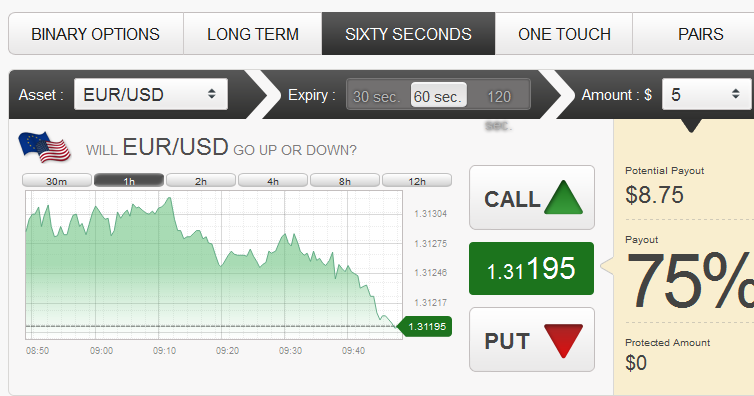Click the 1h chart range button
The height and width of the screenshot is (396, 754).
[129, 181]
